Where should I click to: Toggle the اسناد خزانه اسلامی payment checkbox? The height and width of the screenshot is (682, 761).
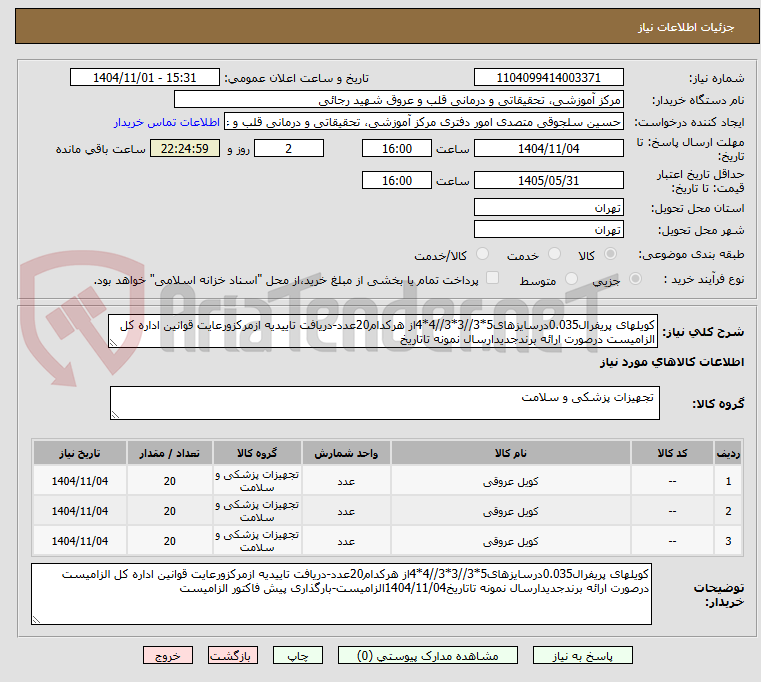click(x=492, y=278)
